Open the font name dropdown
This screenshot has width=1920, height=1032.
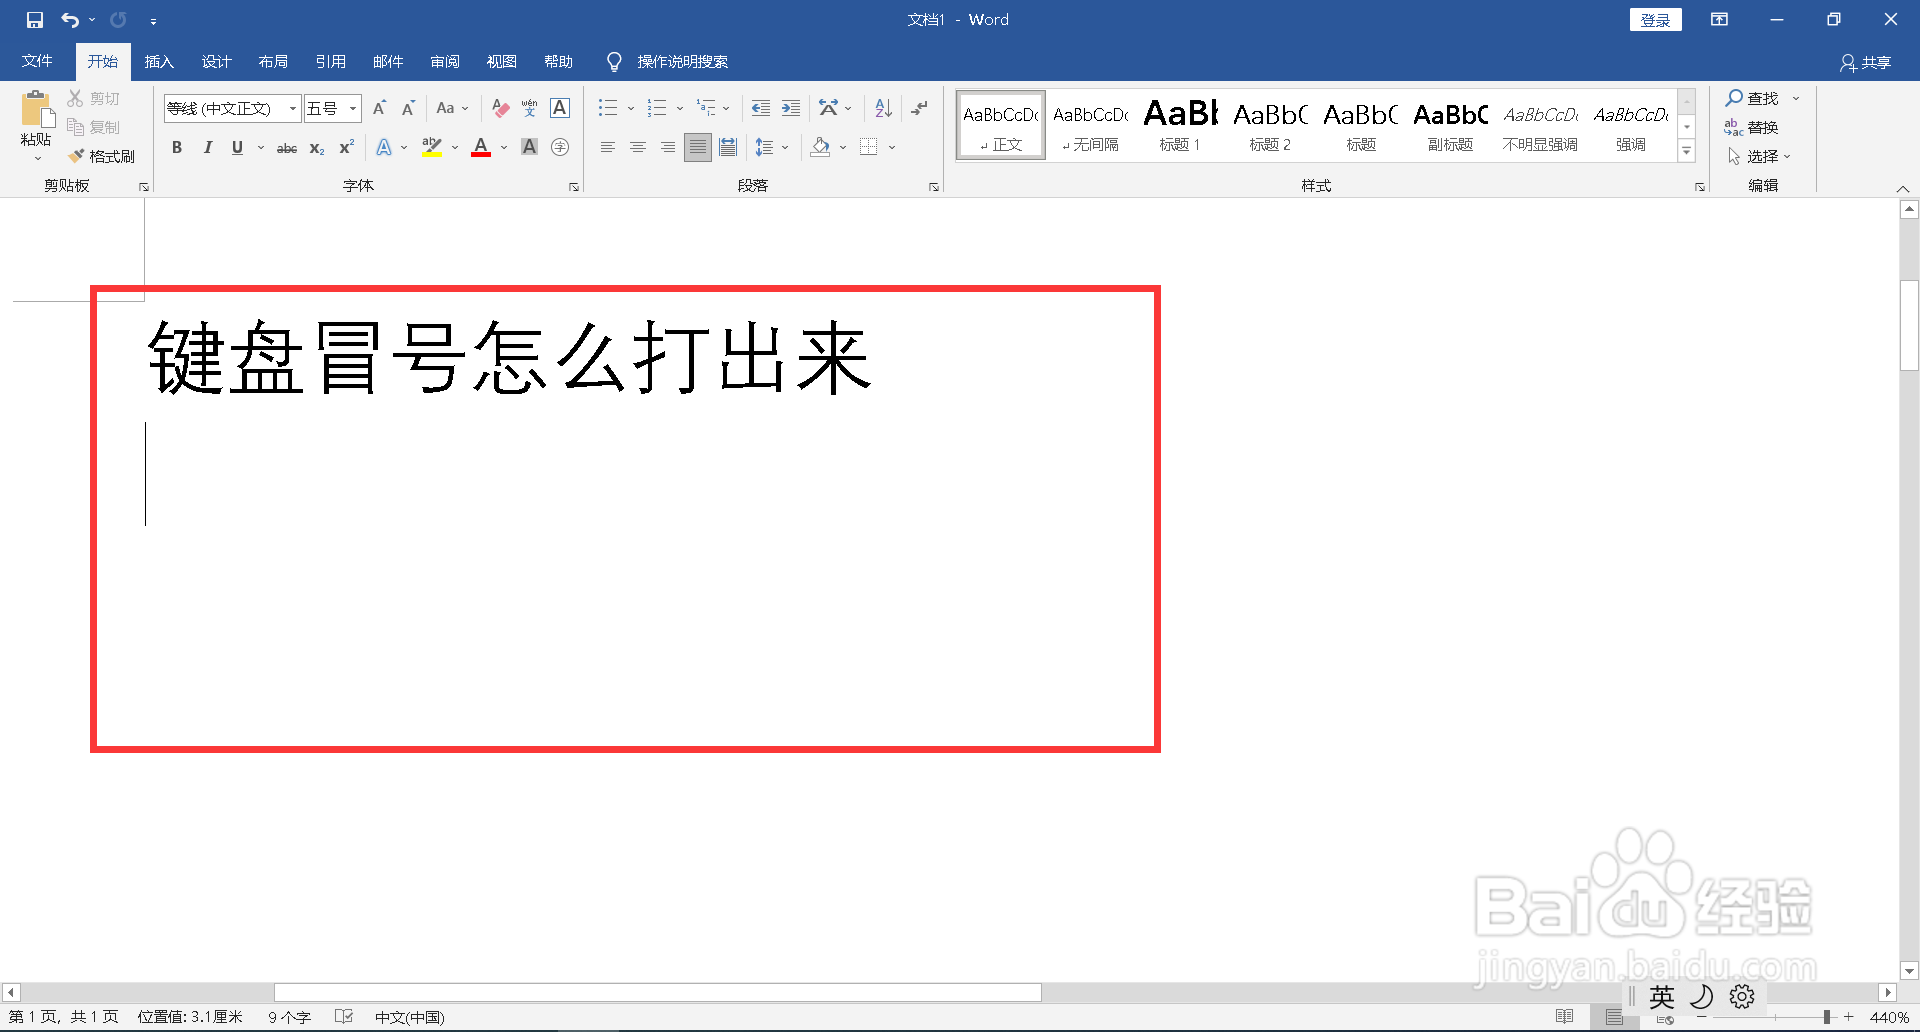291,108
